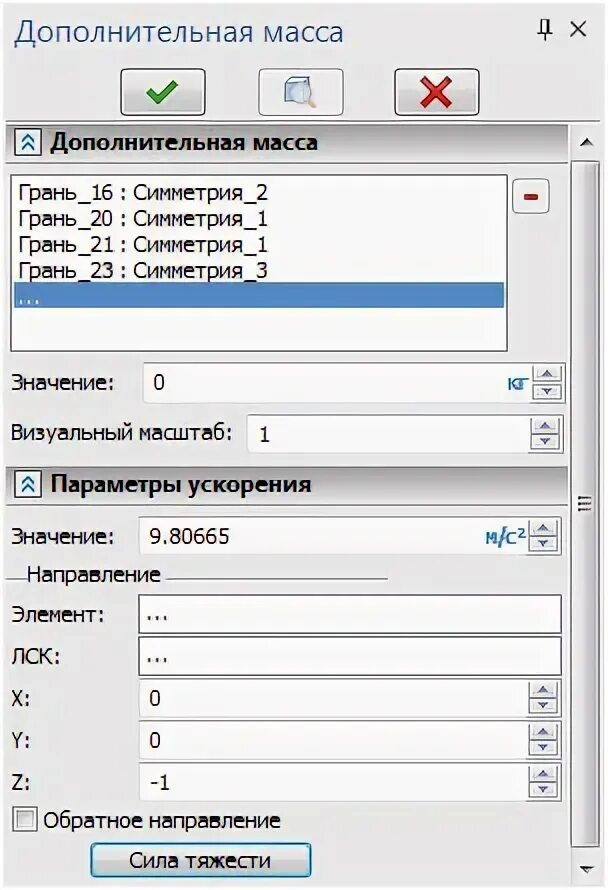Click the preview magnifier cube icon
The width and height of the screenshot is (608, 890).
(300, 92)
